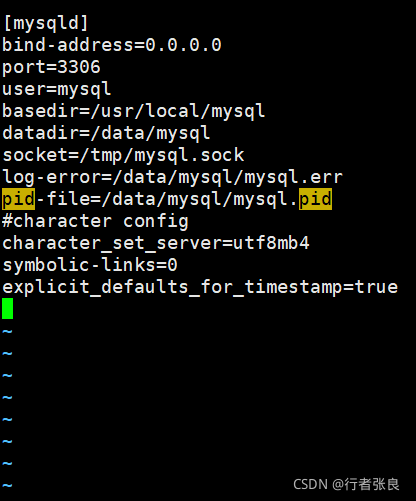Image resolution: width=416 pixels, height=501 pixels.
Task: Click the socket=/tmp/mysql.sock line
Action: pos(123,155)
